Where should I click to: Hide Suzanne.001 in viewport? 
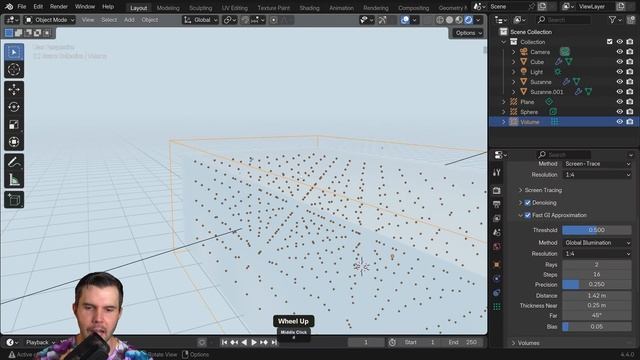tap(620, 92)
